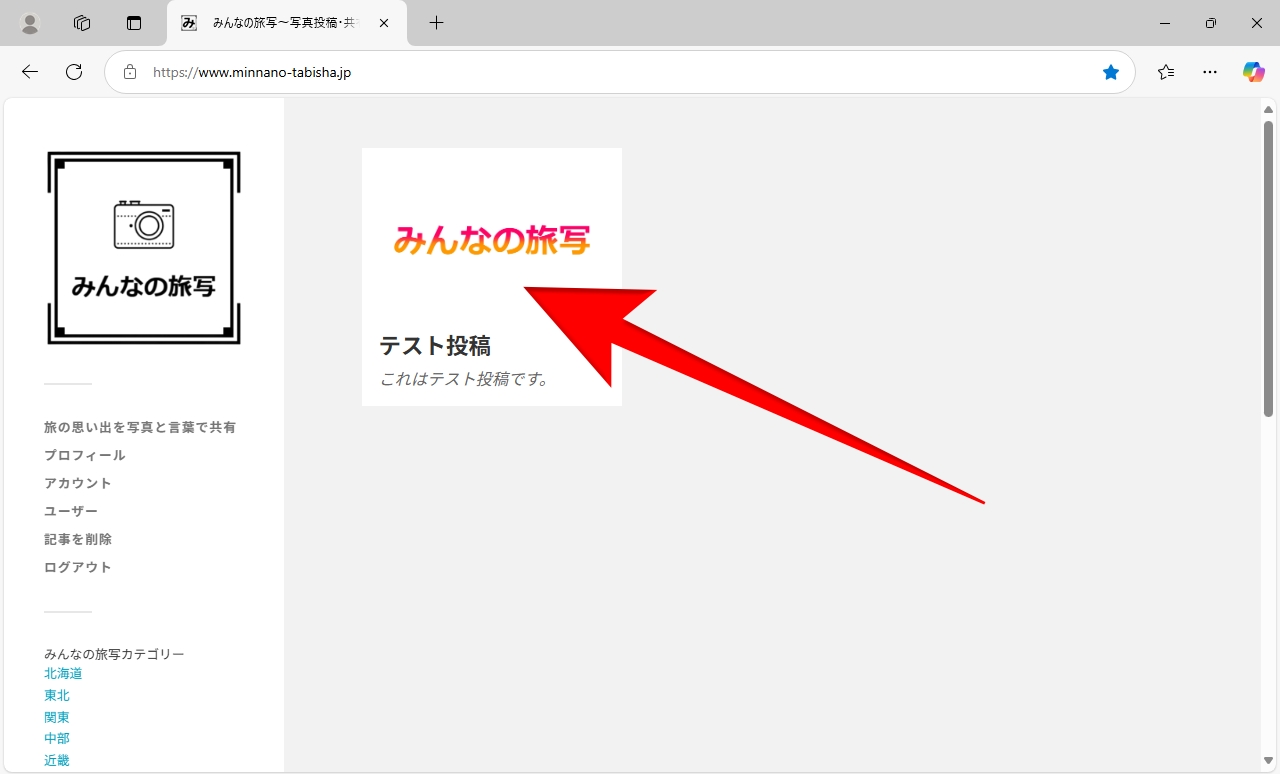The image size is (1280, 774).
Task: Click the browser back arrow
Action: (x=30, y=72)
